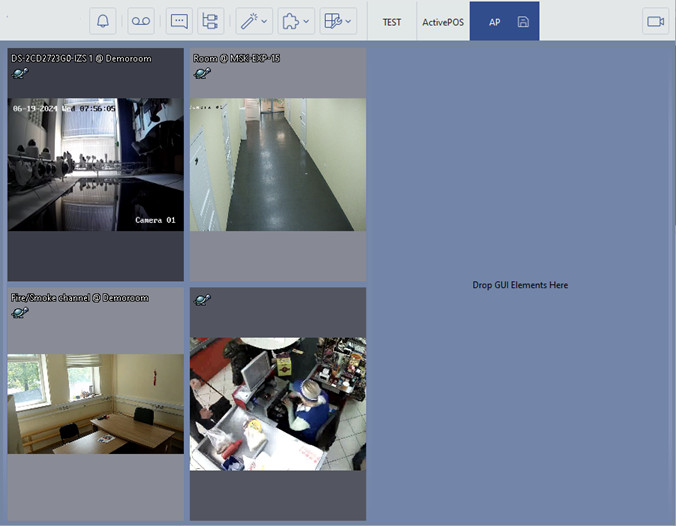
Task: Click planet icon under Room @ MSK-EXP-15
Action: tap(202, 73)
